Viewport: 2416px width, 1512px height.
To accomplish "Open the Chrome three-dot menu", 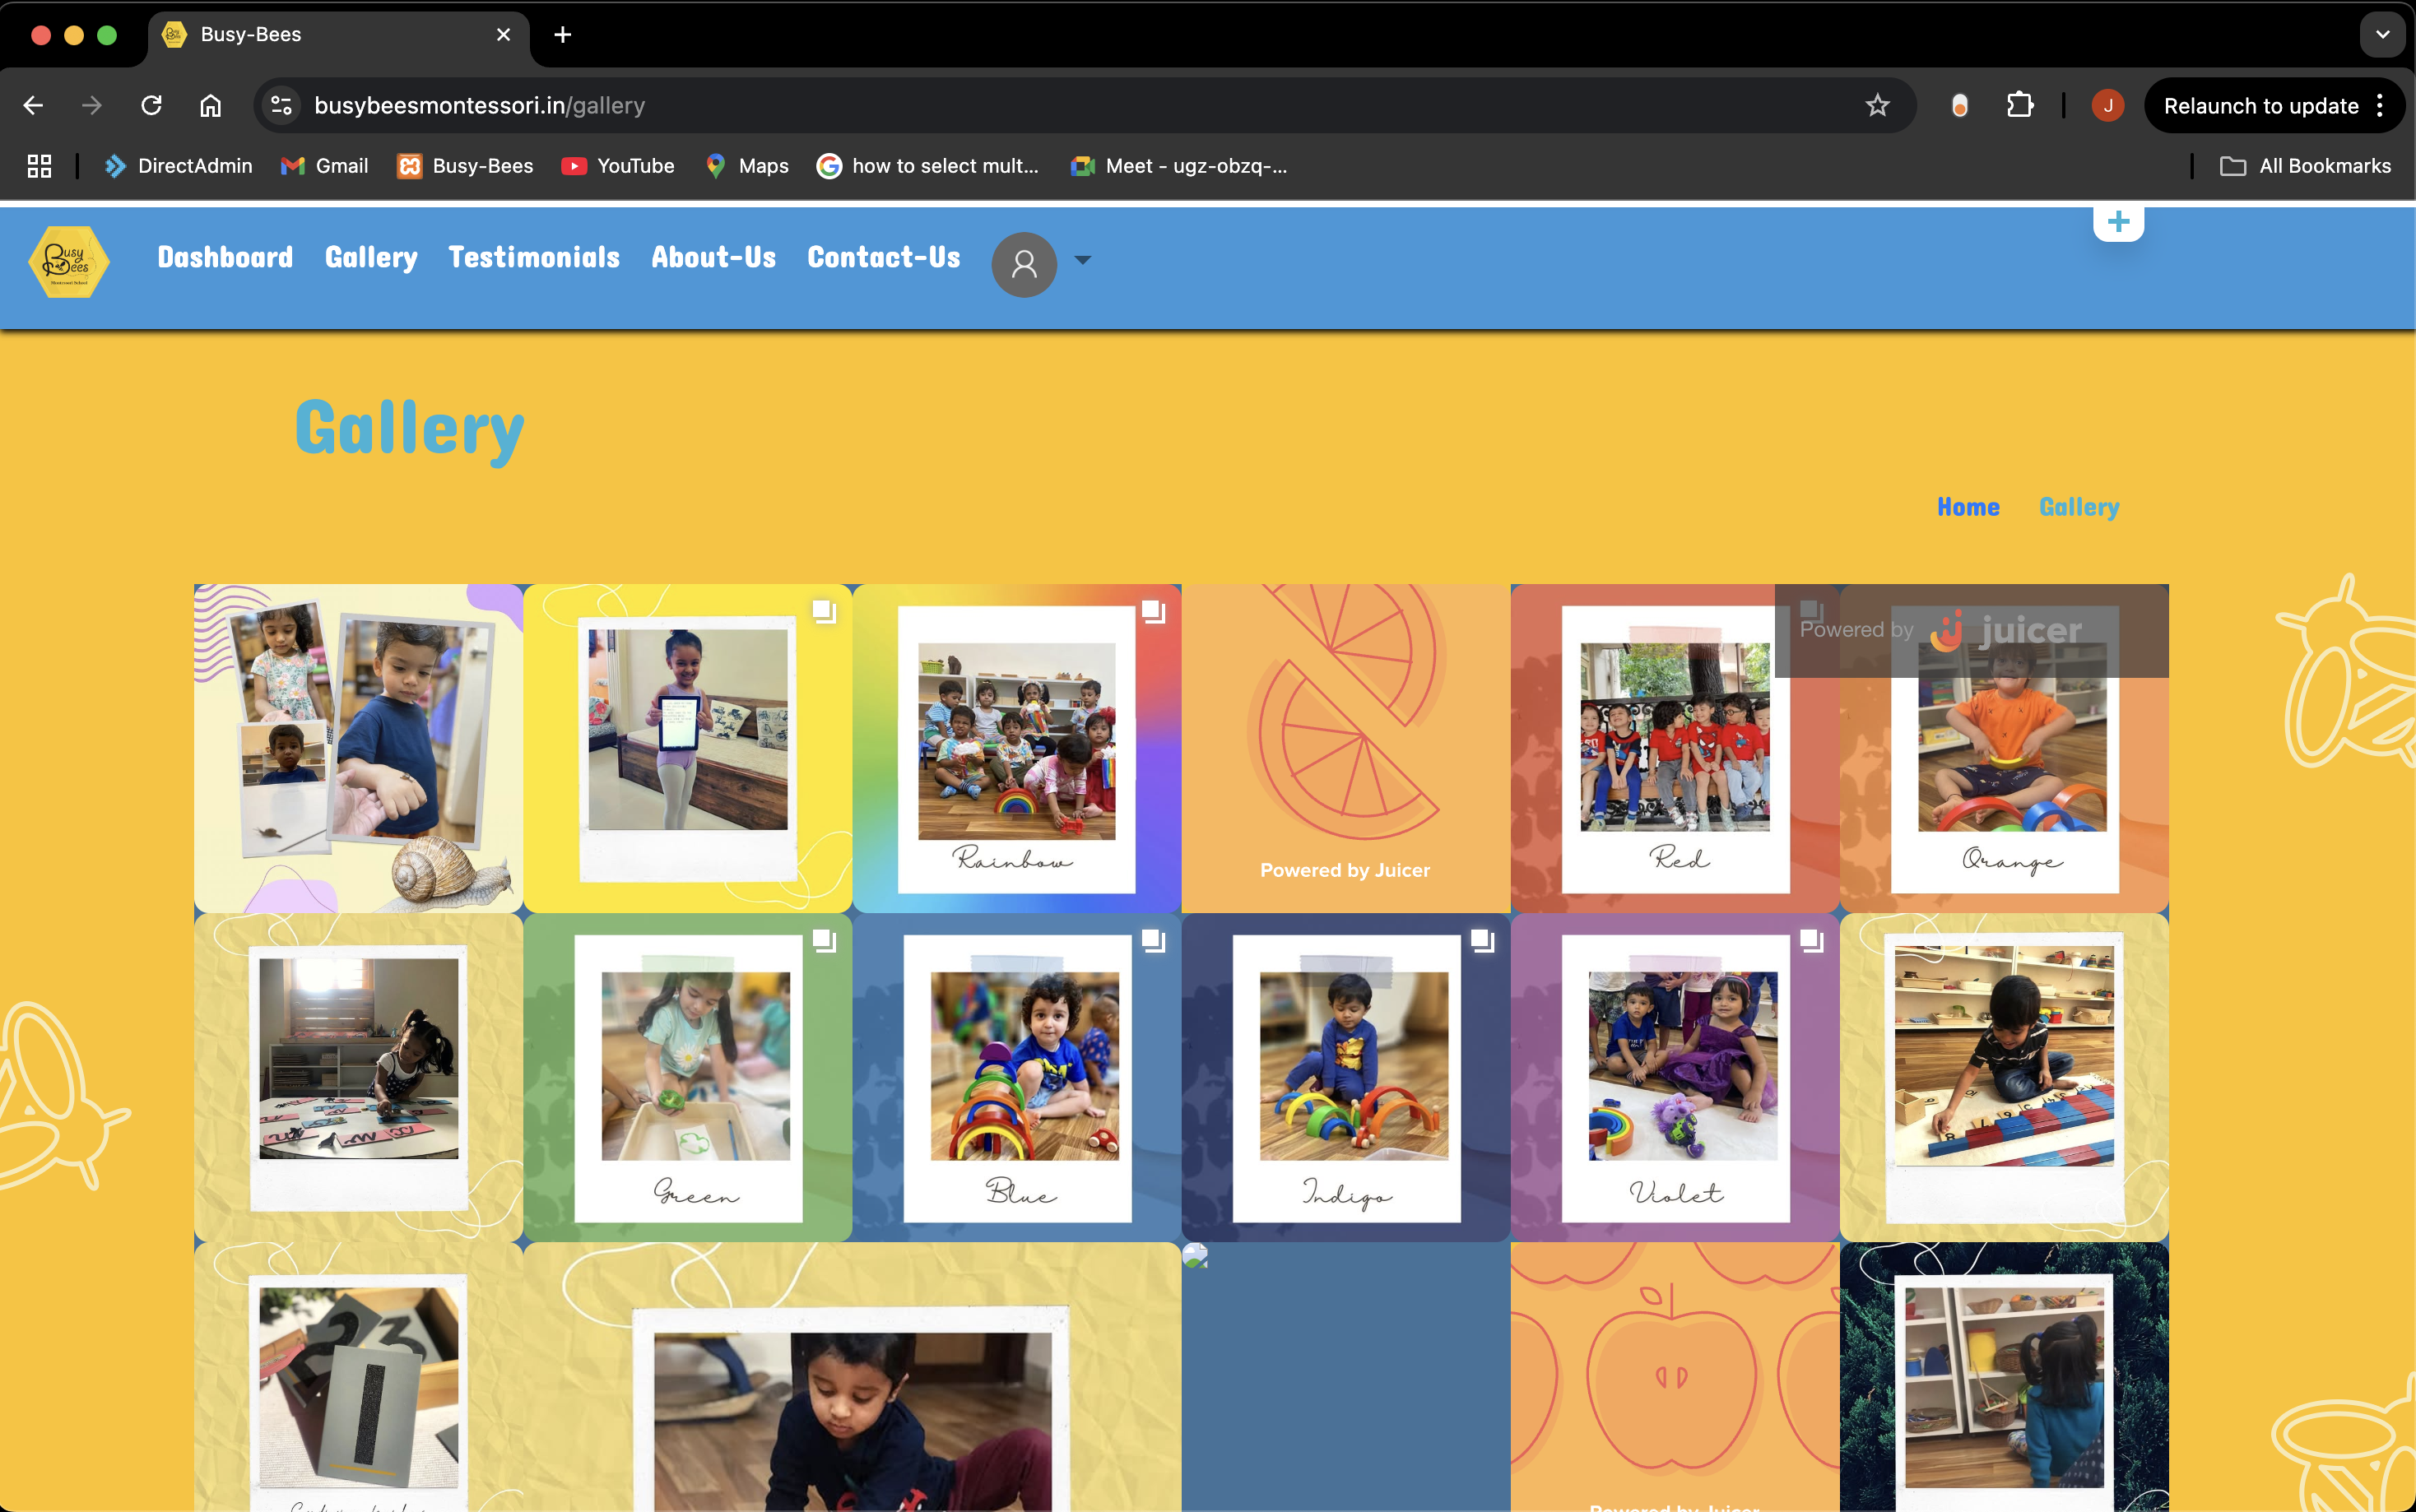I will click(x=2380, y=105).
